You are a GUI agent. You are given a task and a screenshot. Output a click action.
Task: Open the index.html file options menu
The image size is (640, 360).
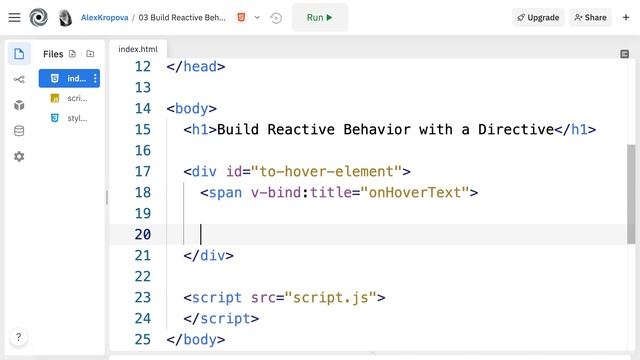click(95, 78)
